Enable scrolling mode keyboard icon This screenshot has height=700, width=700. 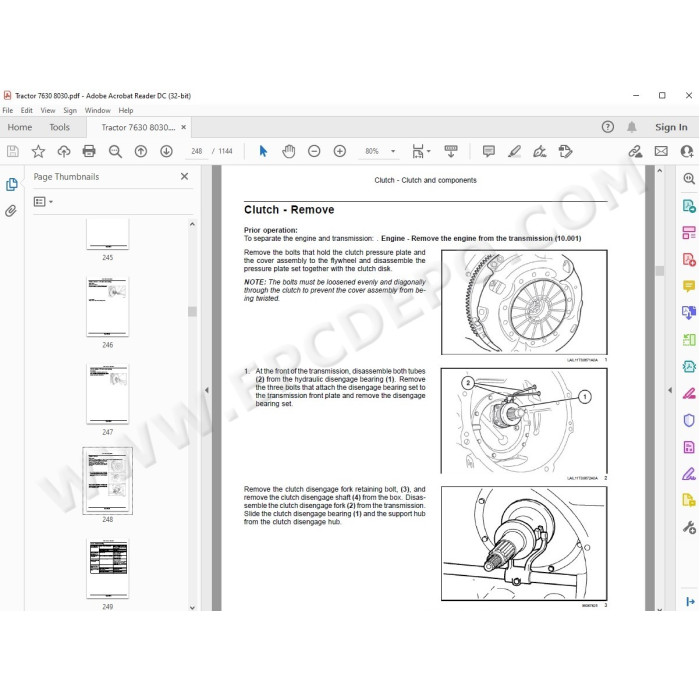[x=451, y=151]
